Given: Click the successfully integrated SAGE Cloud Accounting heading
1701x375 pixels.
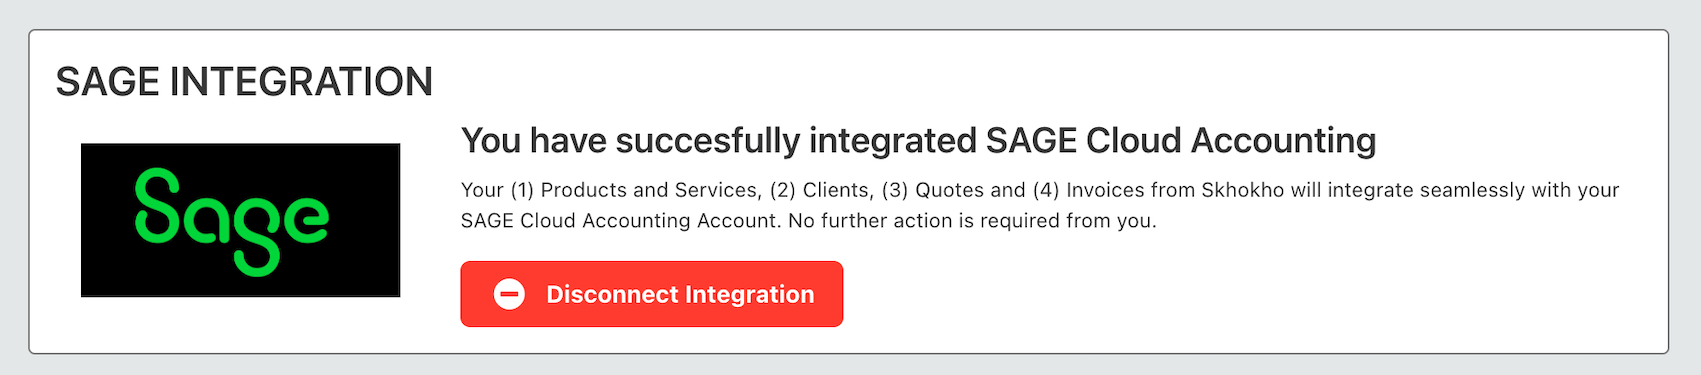Looking at the screenshot, I should (x=918, y=141).
